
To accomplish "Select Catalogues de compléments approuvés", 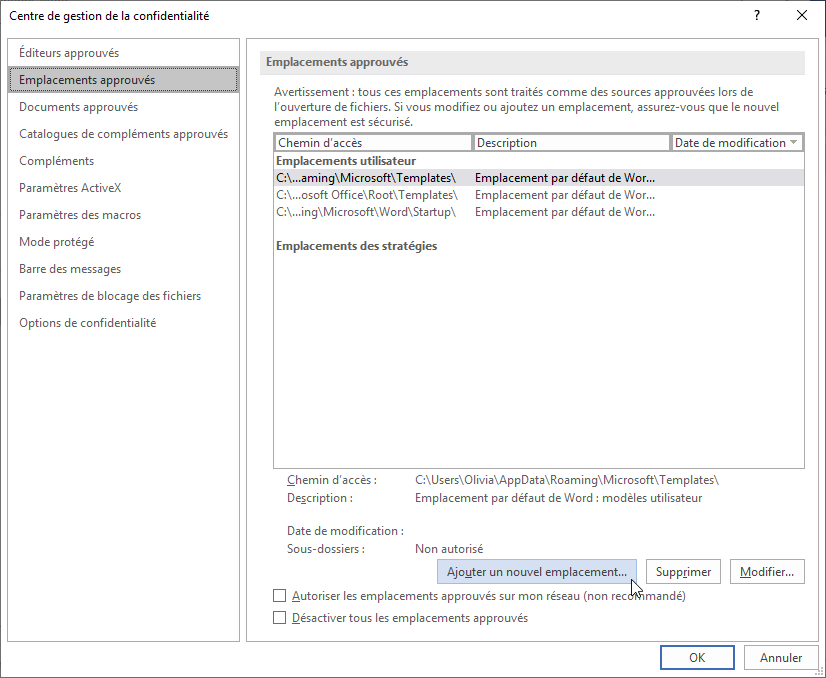I will coord(123,134).
